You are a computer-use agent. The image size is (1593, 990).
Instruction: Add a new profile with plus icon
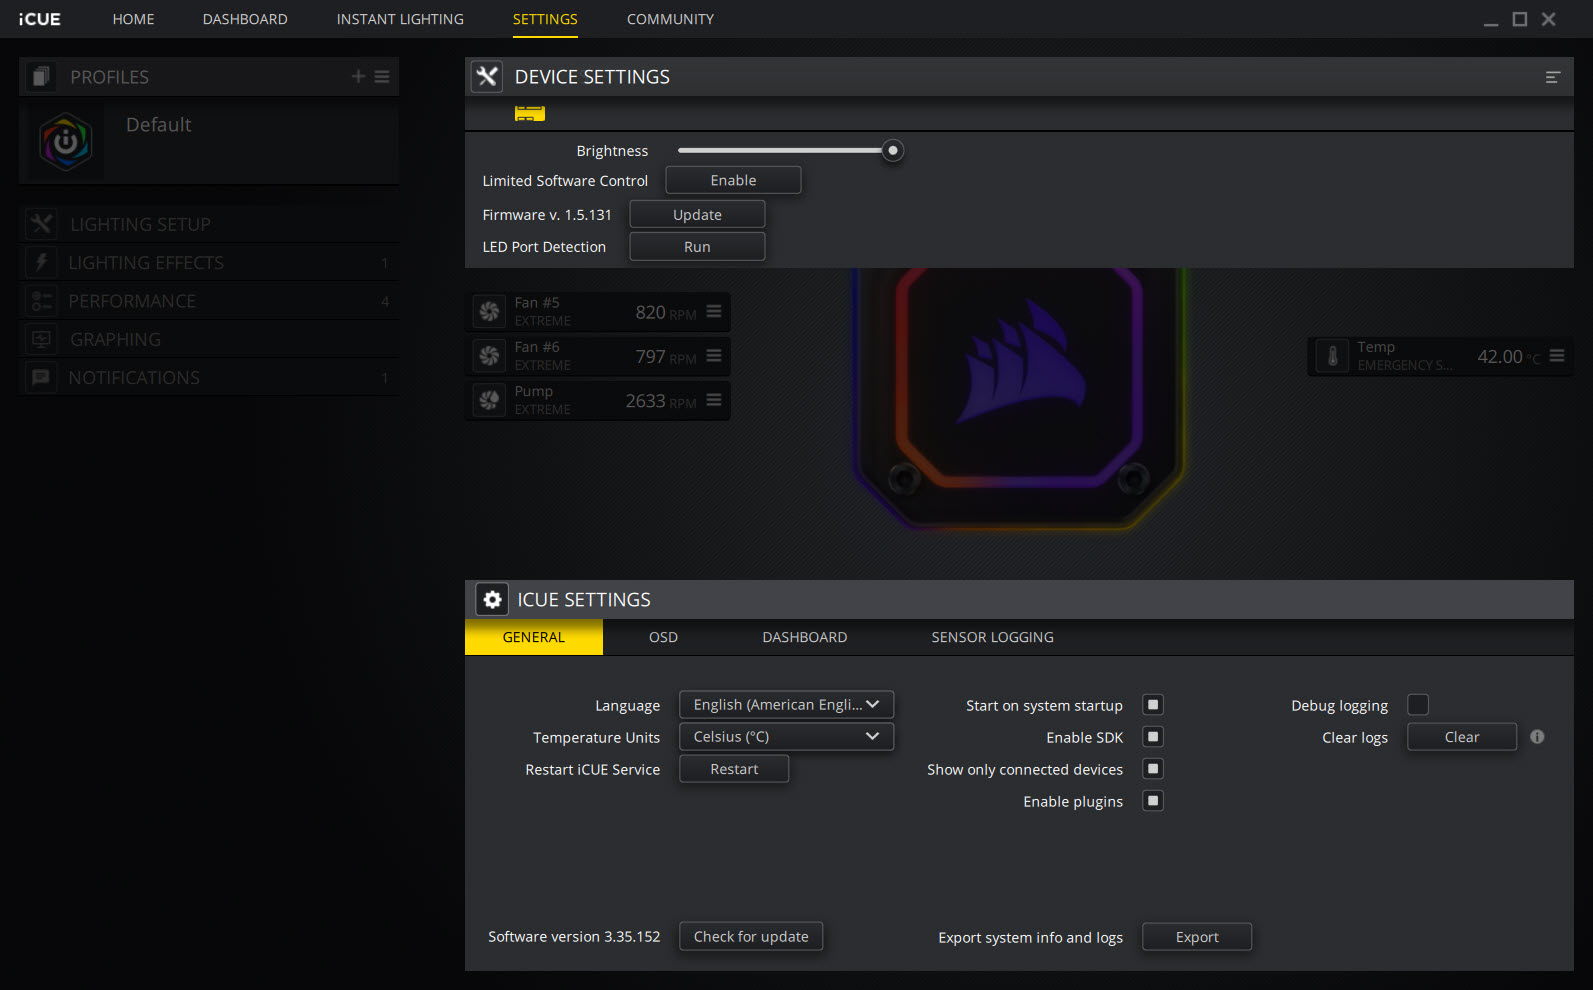coord(358,76)
